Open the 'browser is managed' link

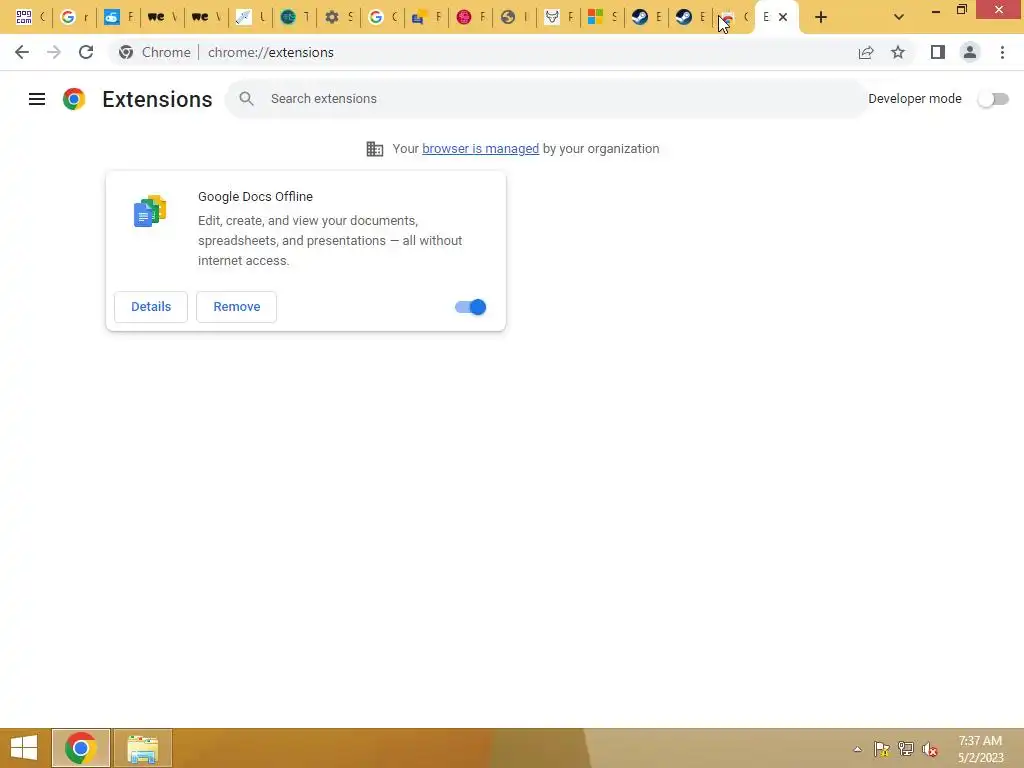[x=481, y=149]
